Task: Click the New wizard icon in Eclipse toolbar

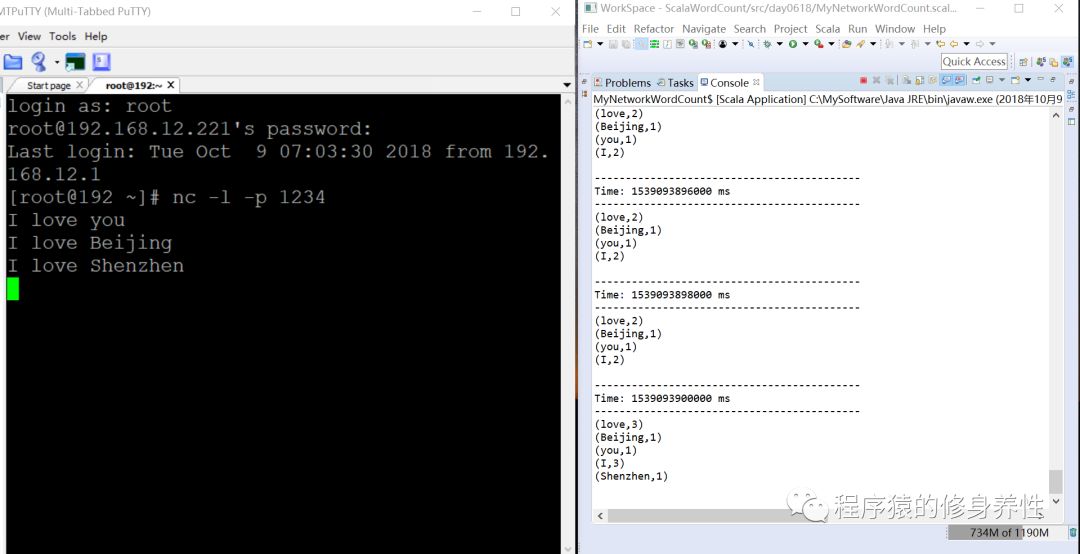Action: [x=588, y=43]
